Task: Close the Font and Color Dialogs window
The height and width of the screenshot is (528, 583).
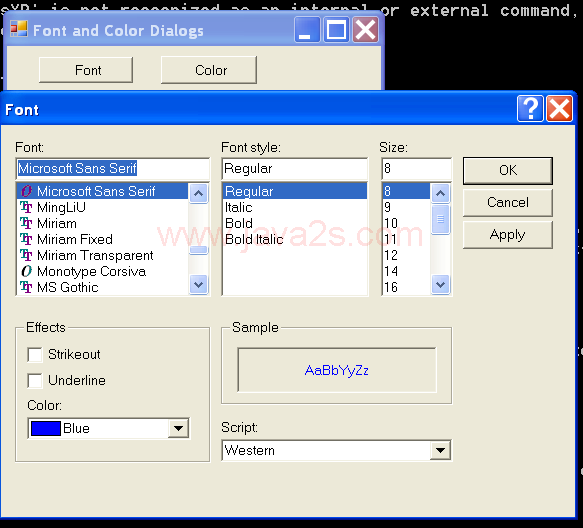Action: click(365, 29)
